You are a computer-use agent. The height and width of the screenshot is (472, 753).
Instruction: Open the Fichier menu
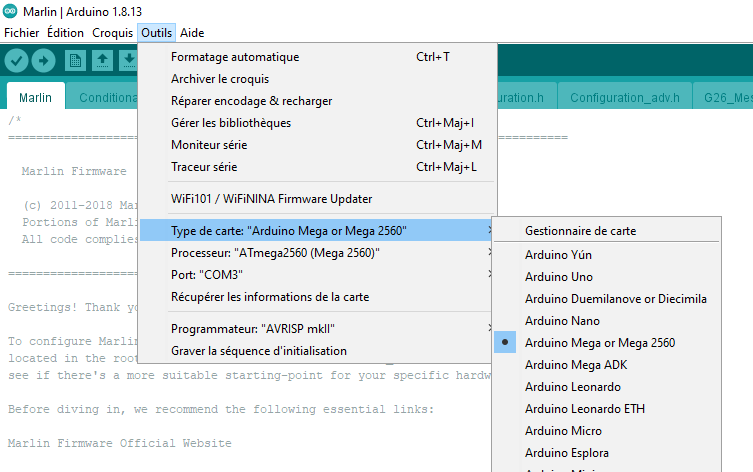(22, 33)
